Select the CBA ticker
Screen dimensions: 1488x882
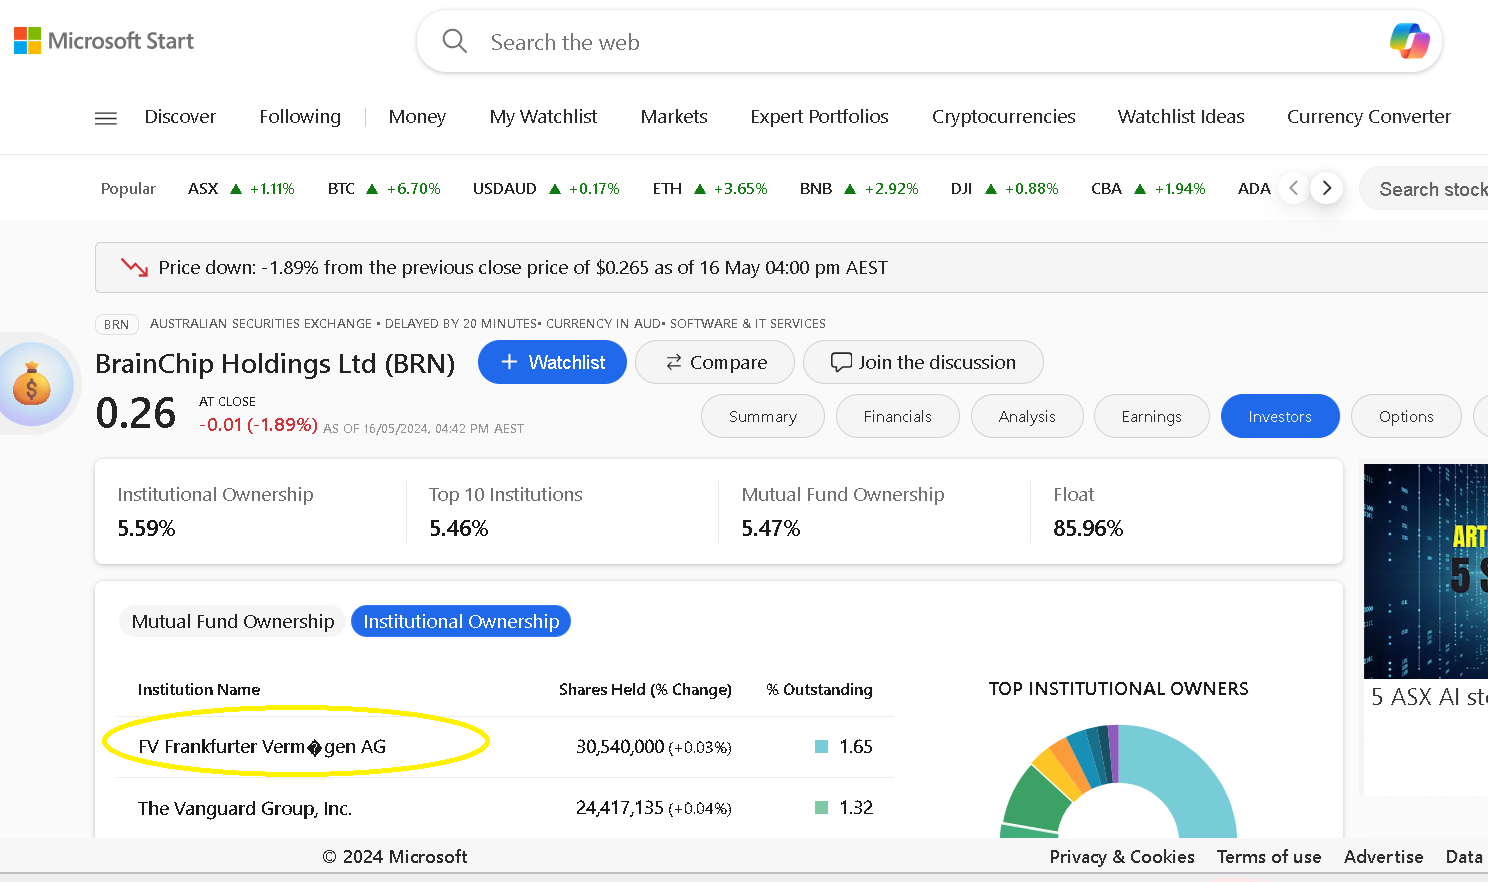1148,189
